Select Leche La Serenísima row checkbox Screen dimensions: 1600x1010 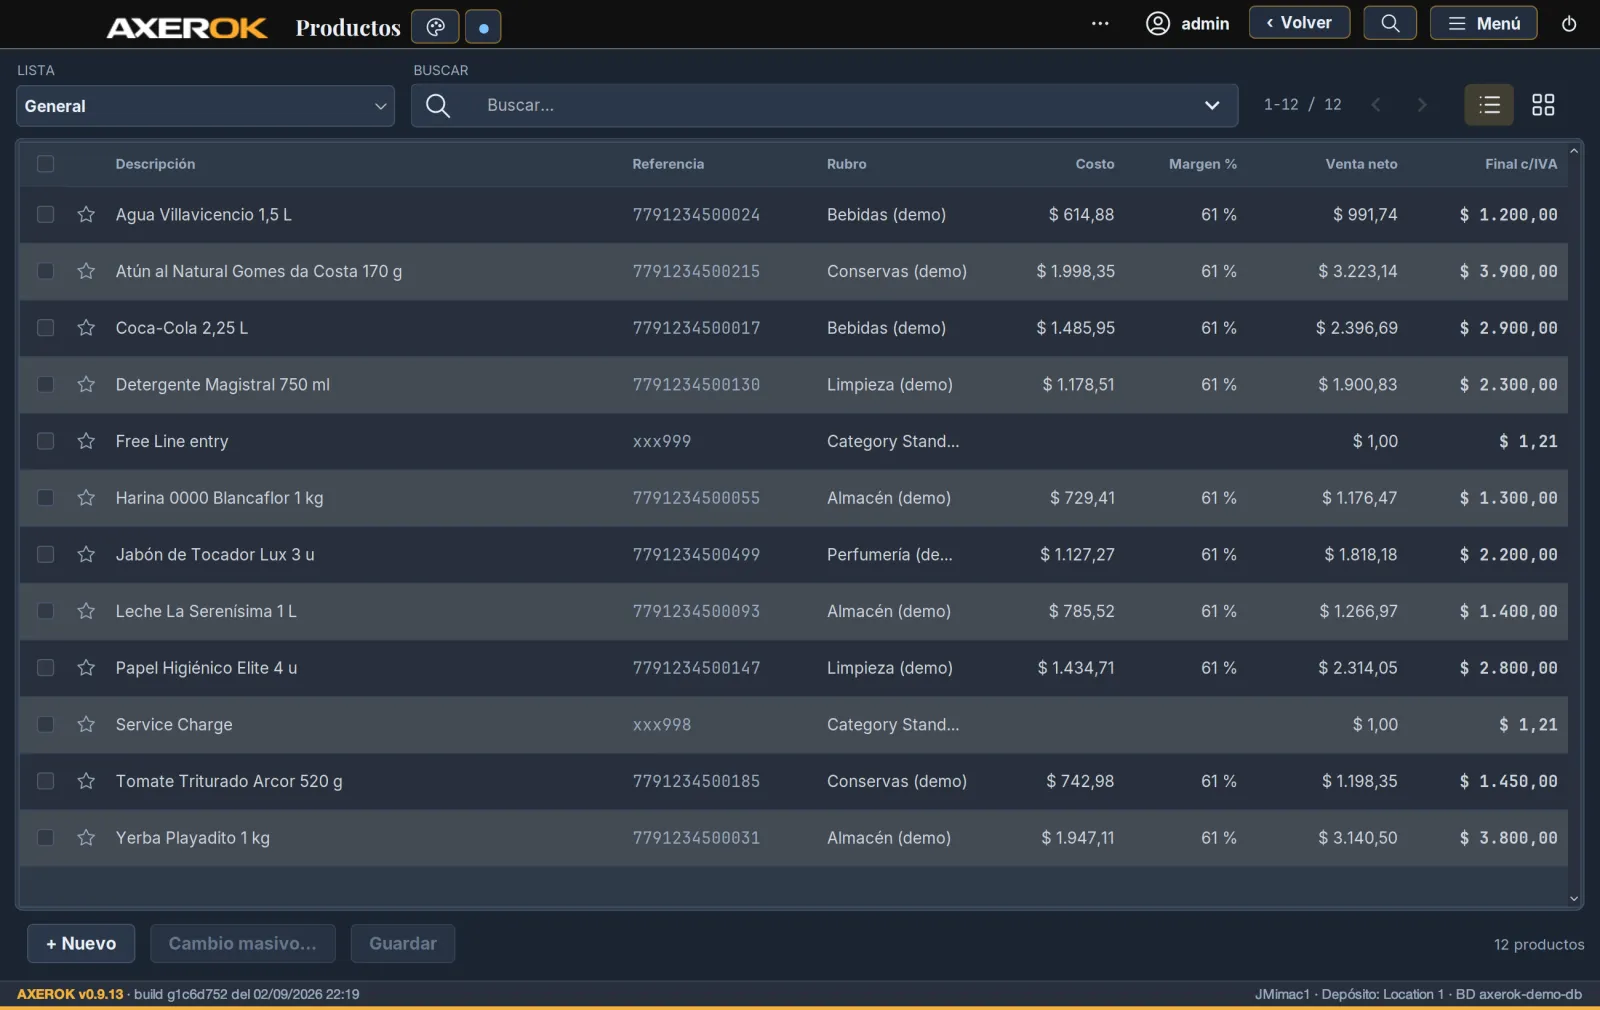pos(46,611)
